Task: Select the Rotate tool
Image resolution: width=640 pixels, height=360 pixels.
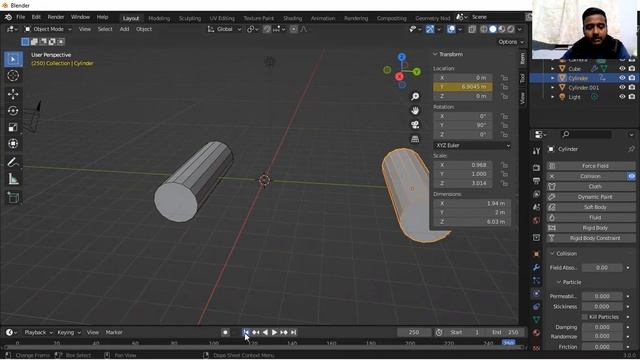Action: tap(13, 111)
